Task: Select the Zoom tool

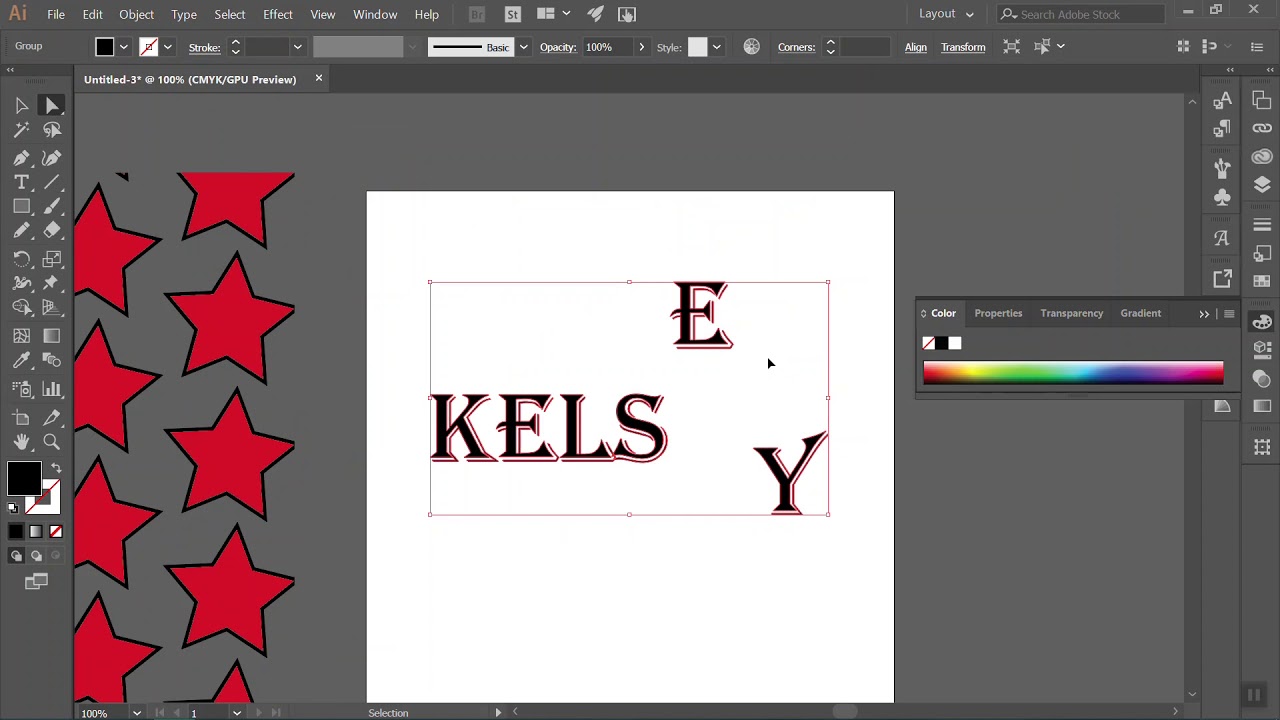Action: pyautogui.click(x=52, y=442)
